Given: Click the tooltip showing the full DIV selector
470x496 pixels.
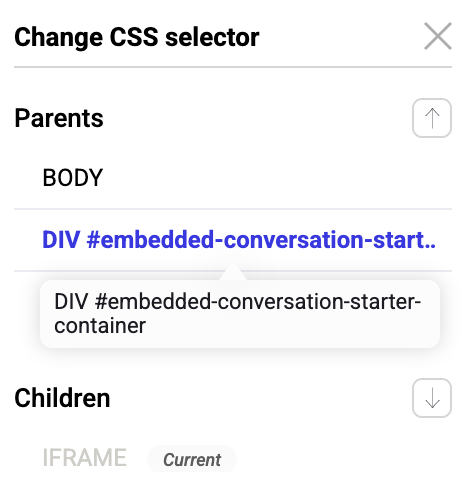Looking at the screenshot, I should pyautogui.click(x=240, y=314).
